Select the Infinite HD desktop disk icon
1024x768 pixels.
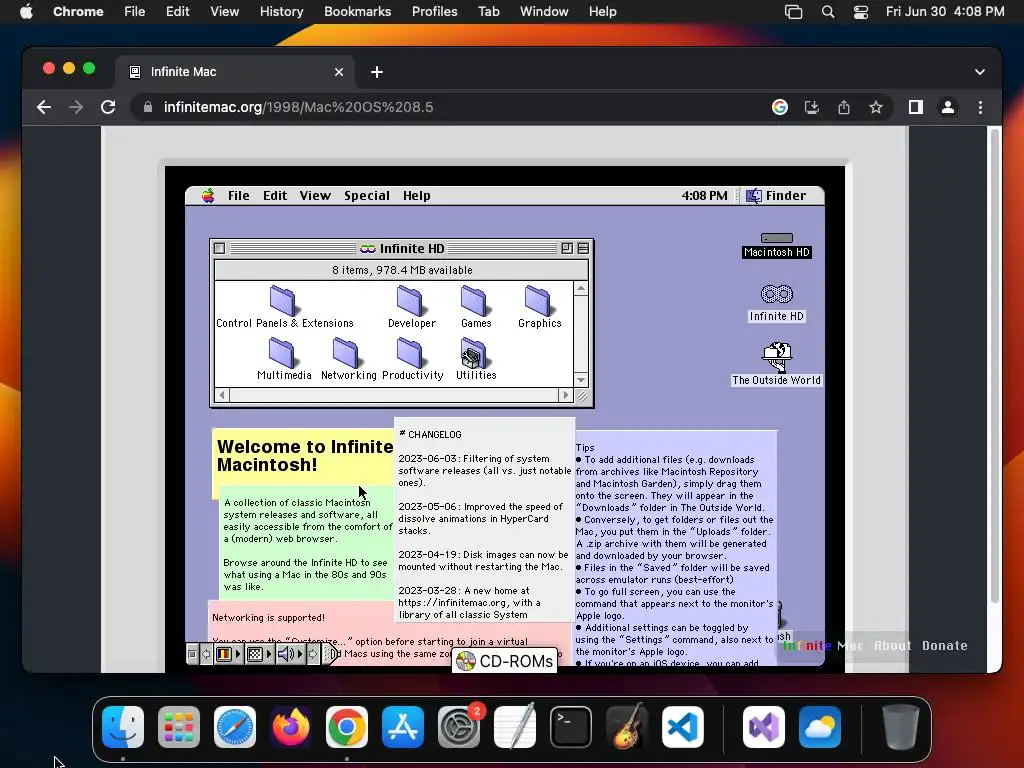click(776, 303)
